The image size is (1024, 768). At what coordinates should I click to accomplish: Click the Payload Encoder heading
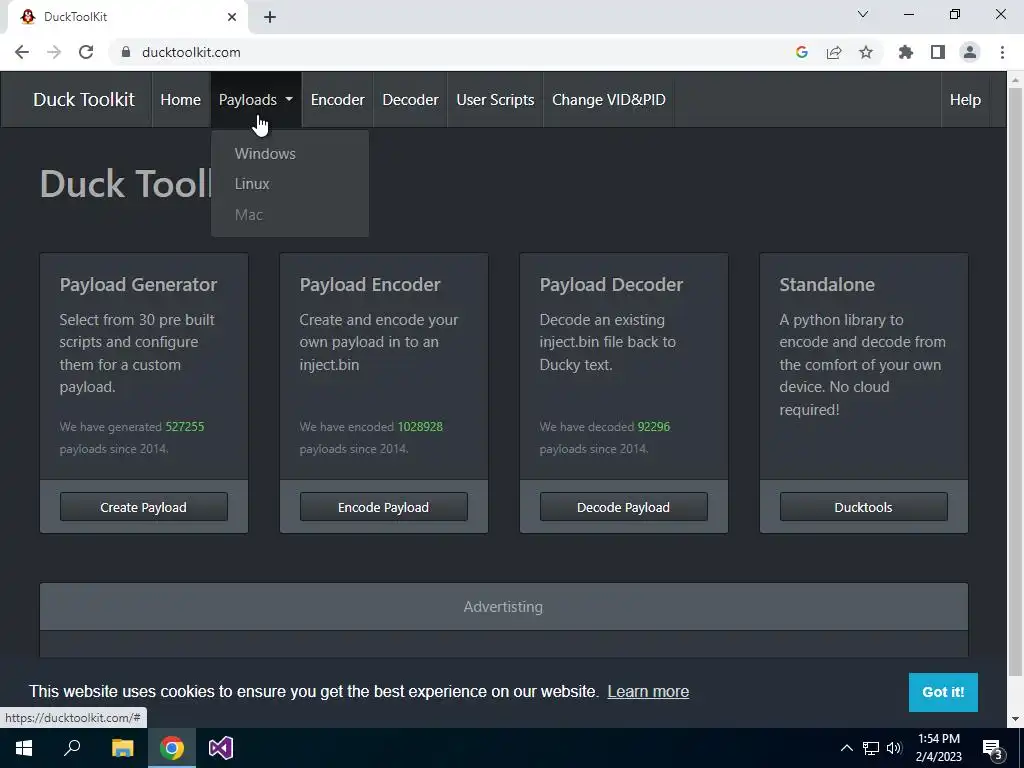tap(370, 285)
